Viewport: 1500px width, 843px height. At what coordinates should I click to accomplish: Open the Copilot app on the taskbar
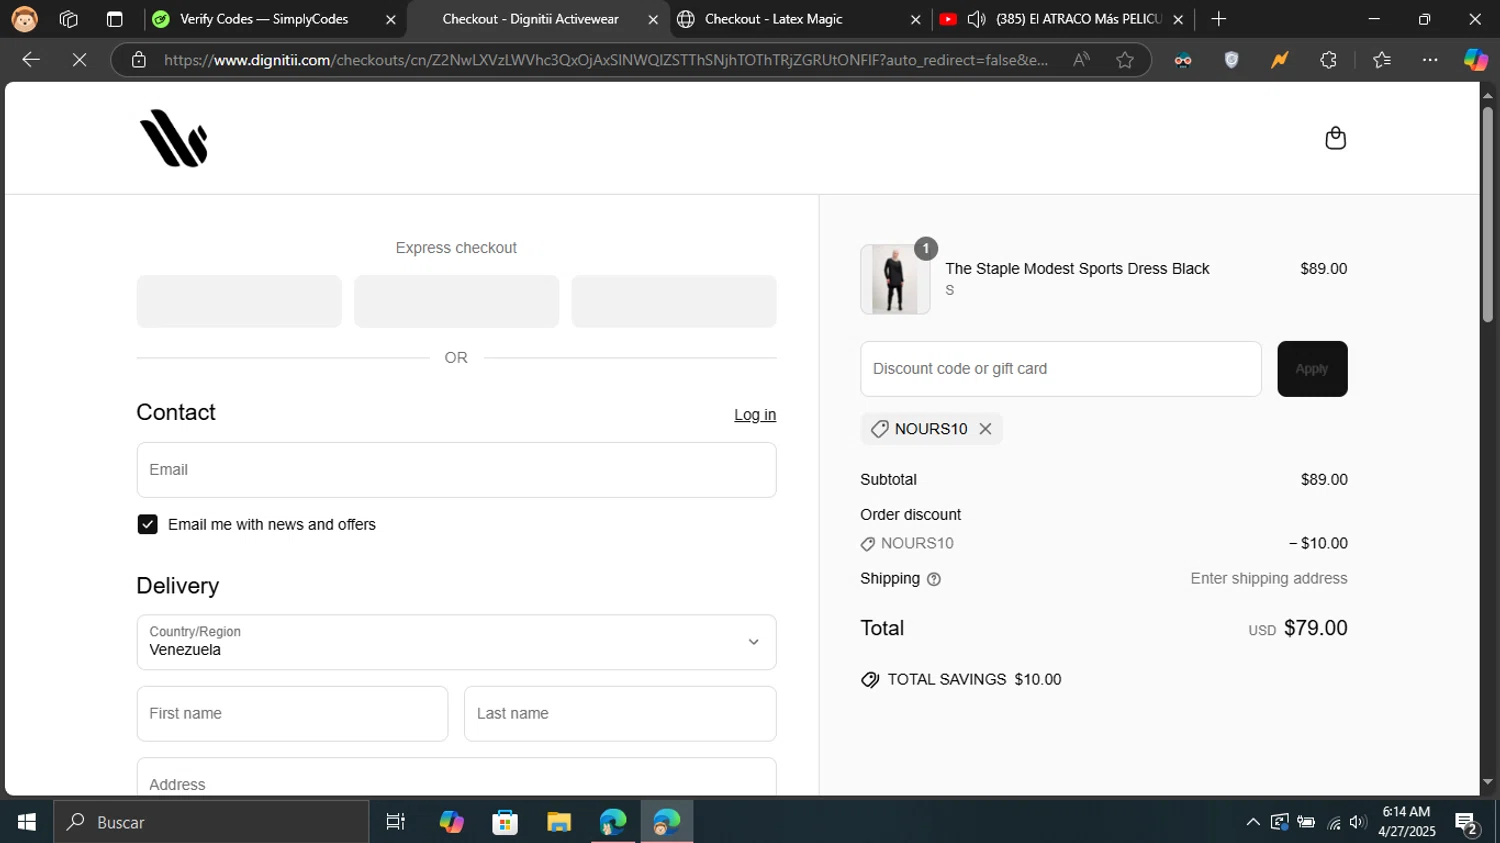(451, 822)
